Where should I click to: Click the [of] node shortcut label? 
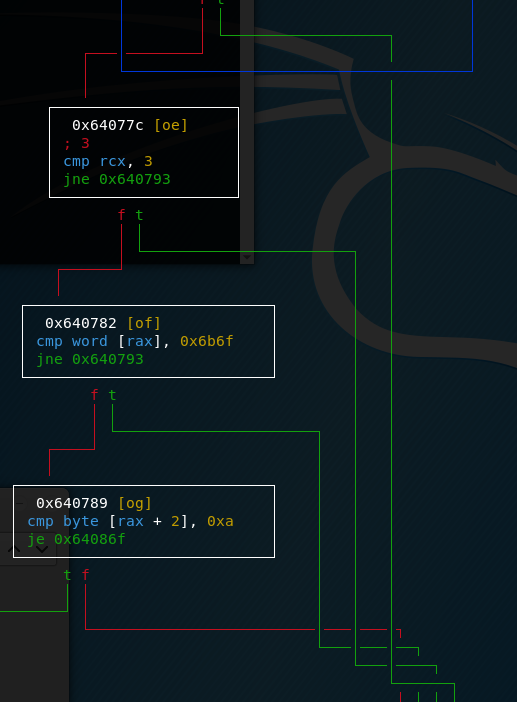(144, 323)
